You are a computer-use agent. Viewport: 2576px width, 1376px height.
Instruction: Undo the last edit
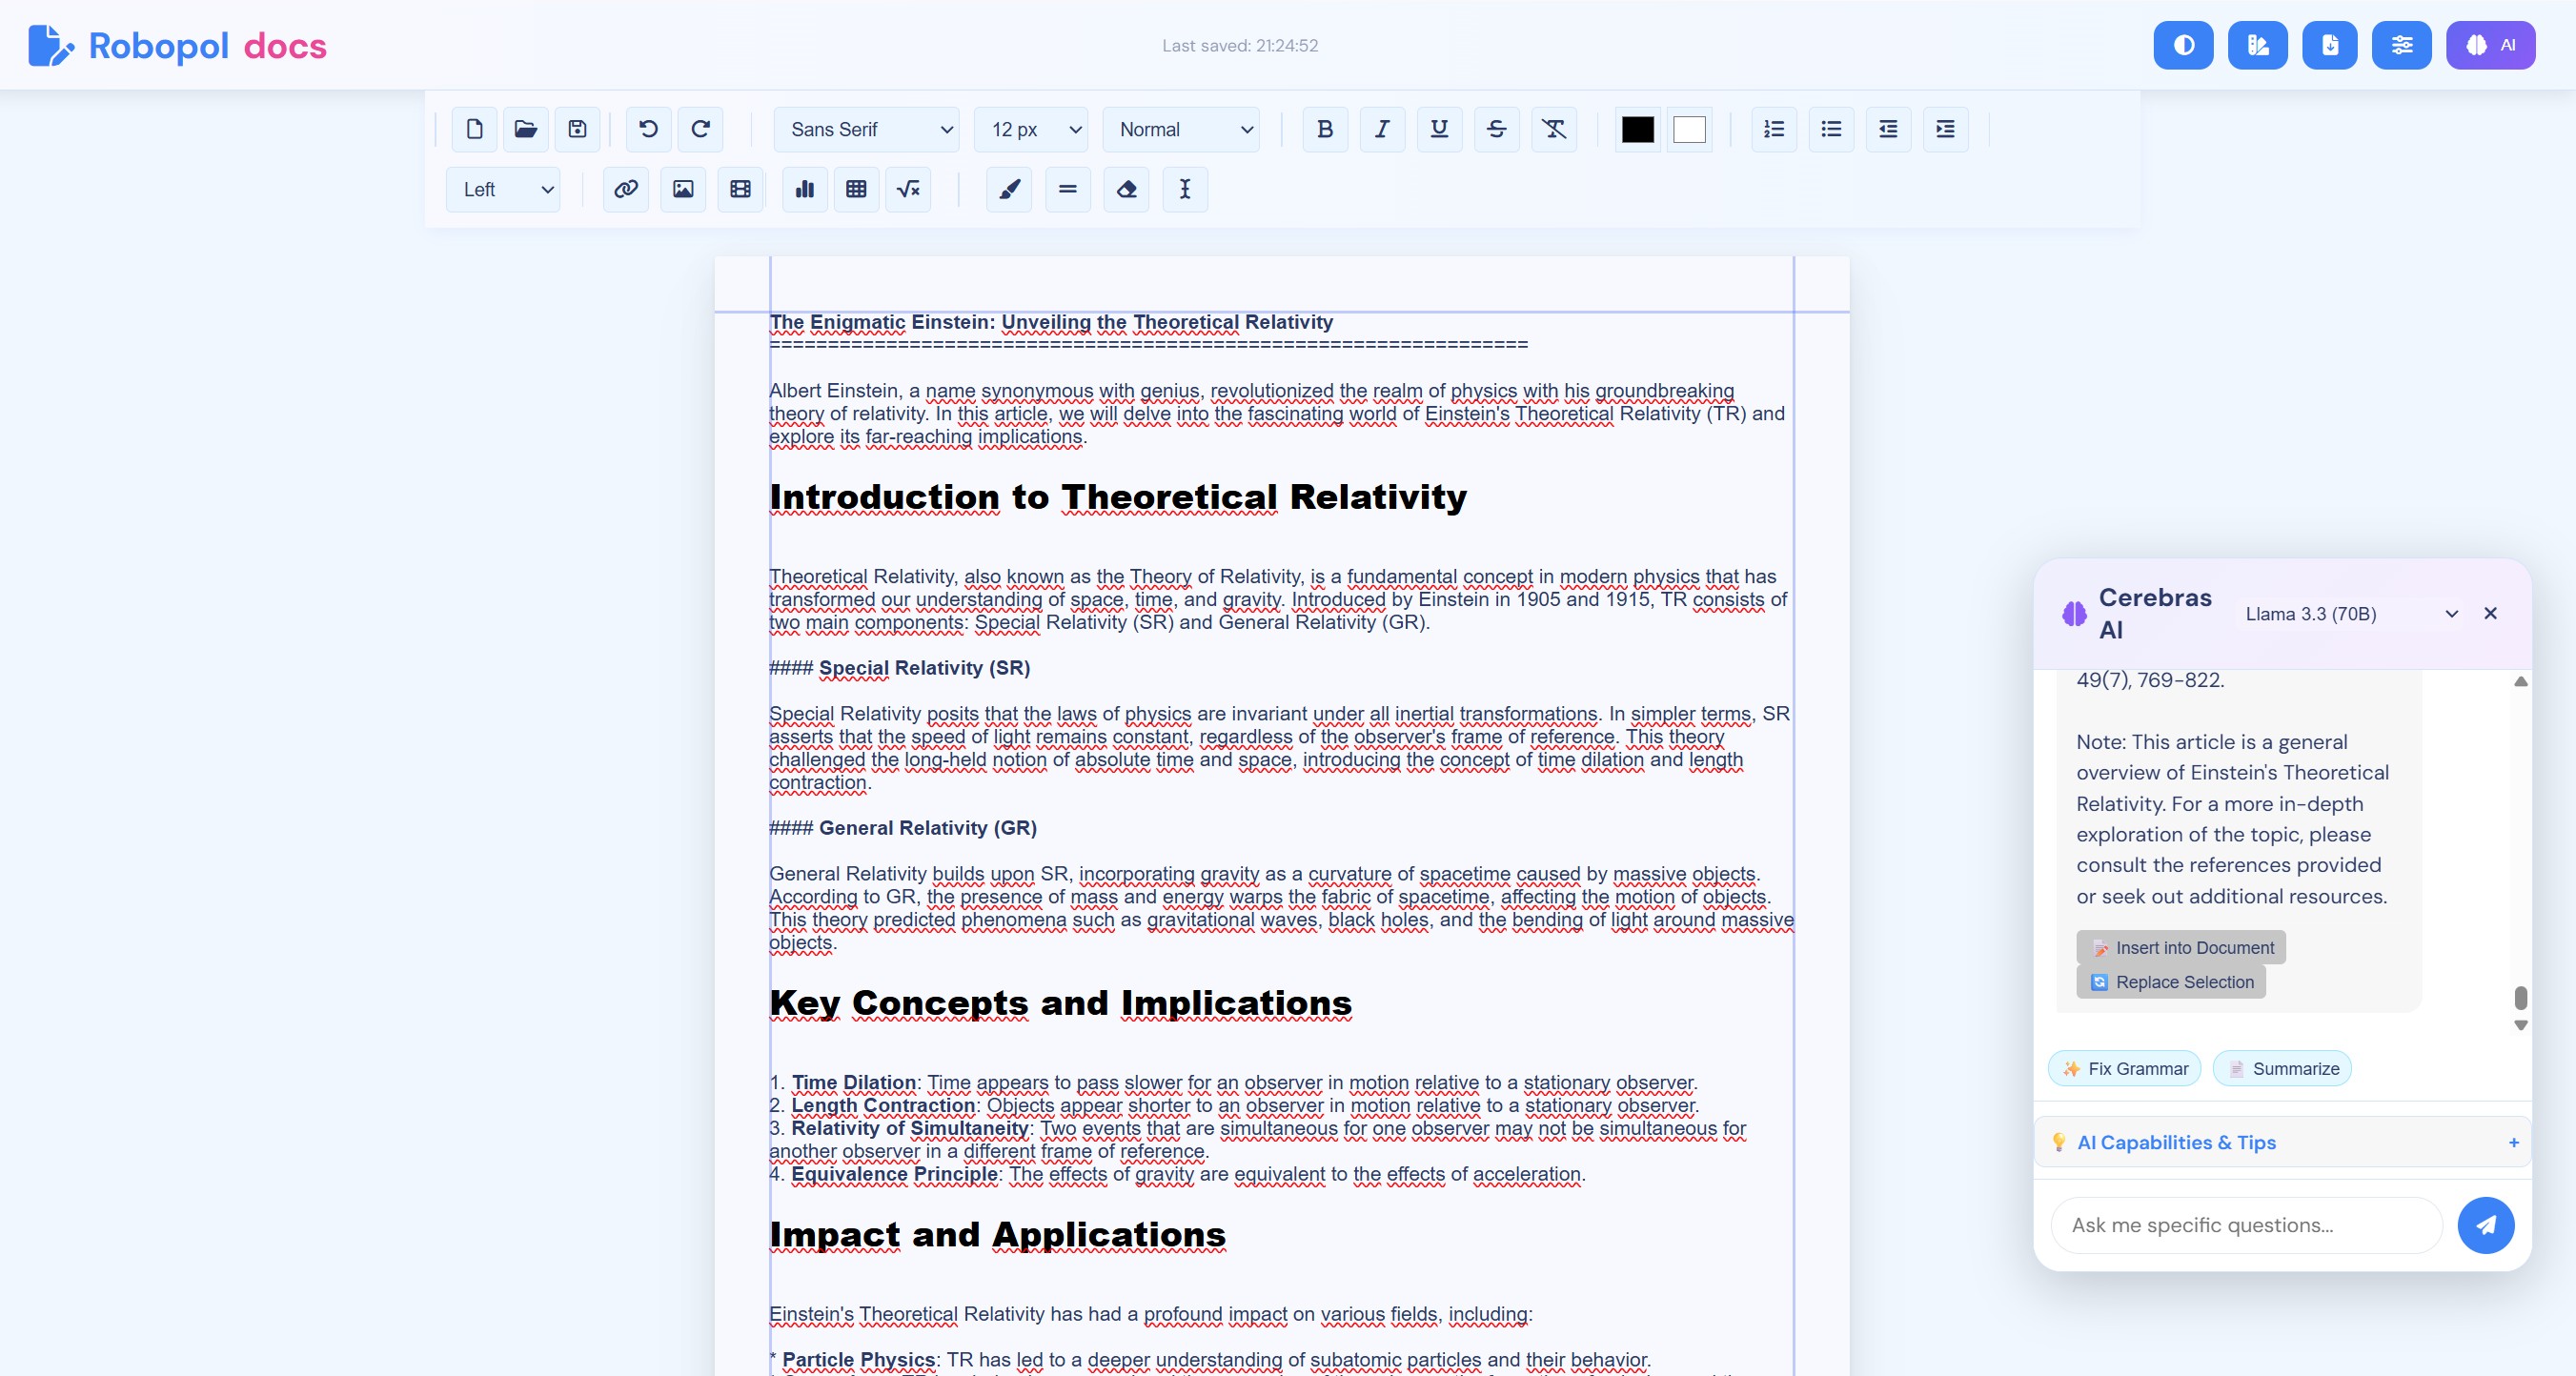pos(647,129)
